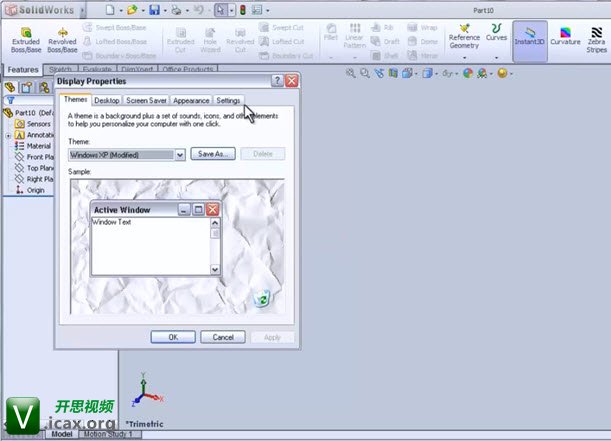Select Part10 root in feature tree
611x441 pixels.
29,113
